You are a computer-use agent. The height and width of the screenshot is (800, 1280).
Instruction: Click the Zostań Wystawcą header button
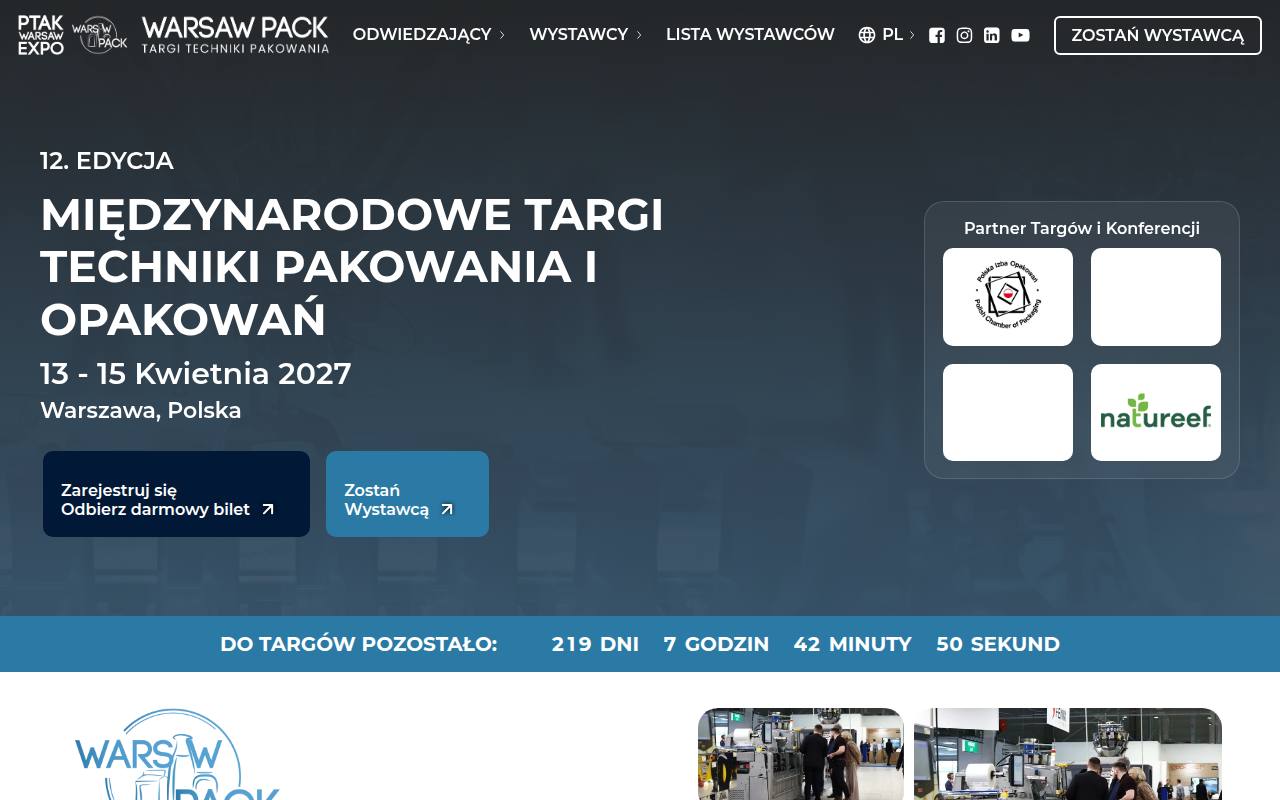[x=1158, y=35]
